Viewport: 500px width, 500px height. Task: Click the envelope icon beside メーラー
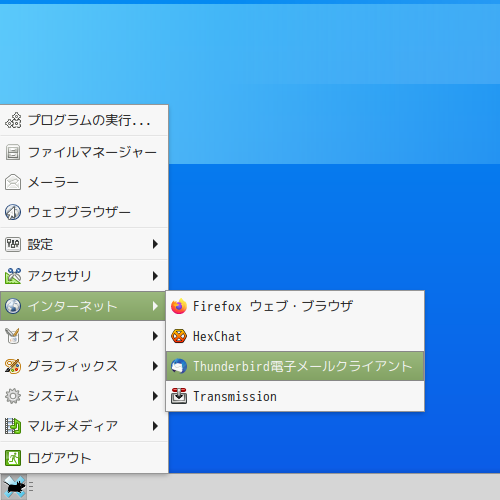pyautogui.click(x=13, y=182)
